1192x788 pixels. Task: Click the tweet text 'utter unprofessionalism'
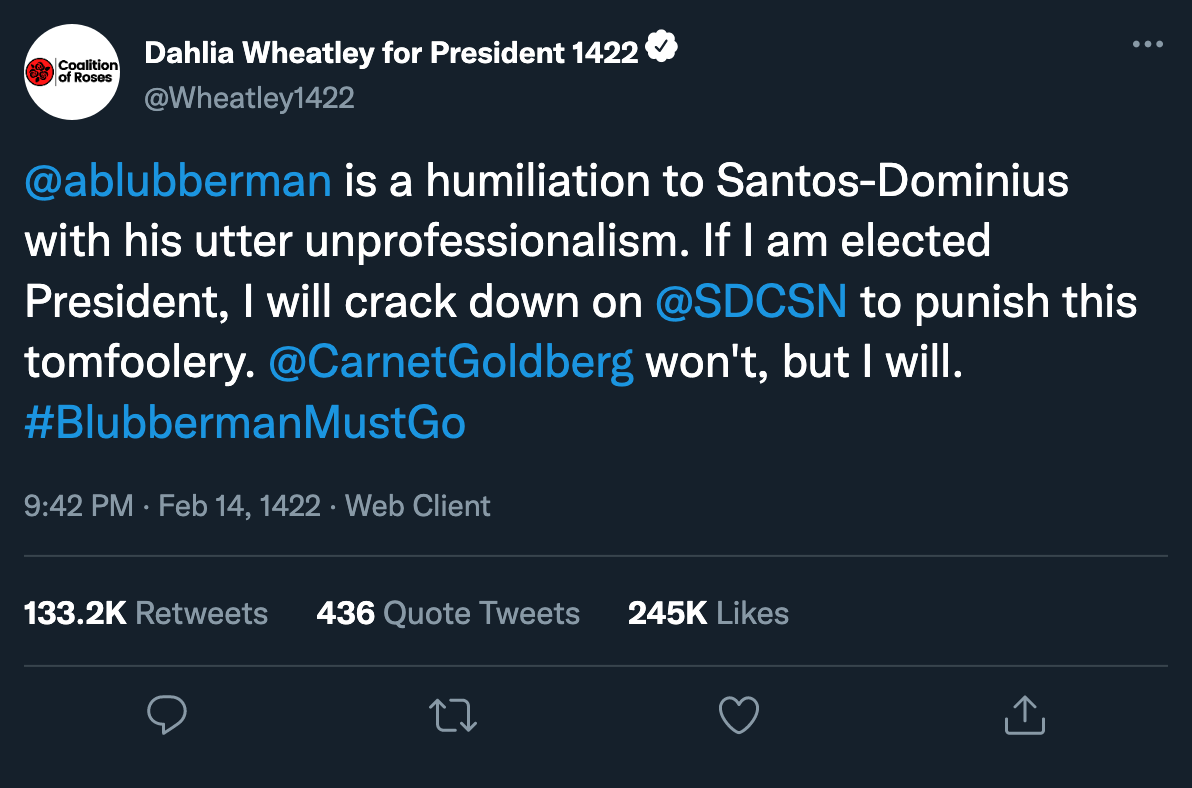(438, 242)
